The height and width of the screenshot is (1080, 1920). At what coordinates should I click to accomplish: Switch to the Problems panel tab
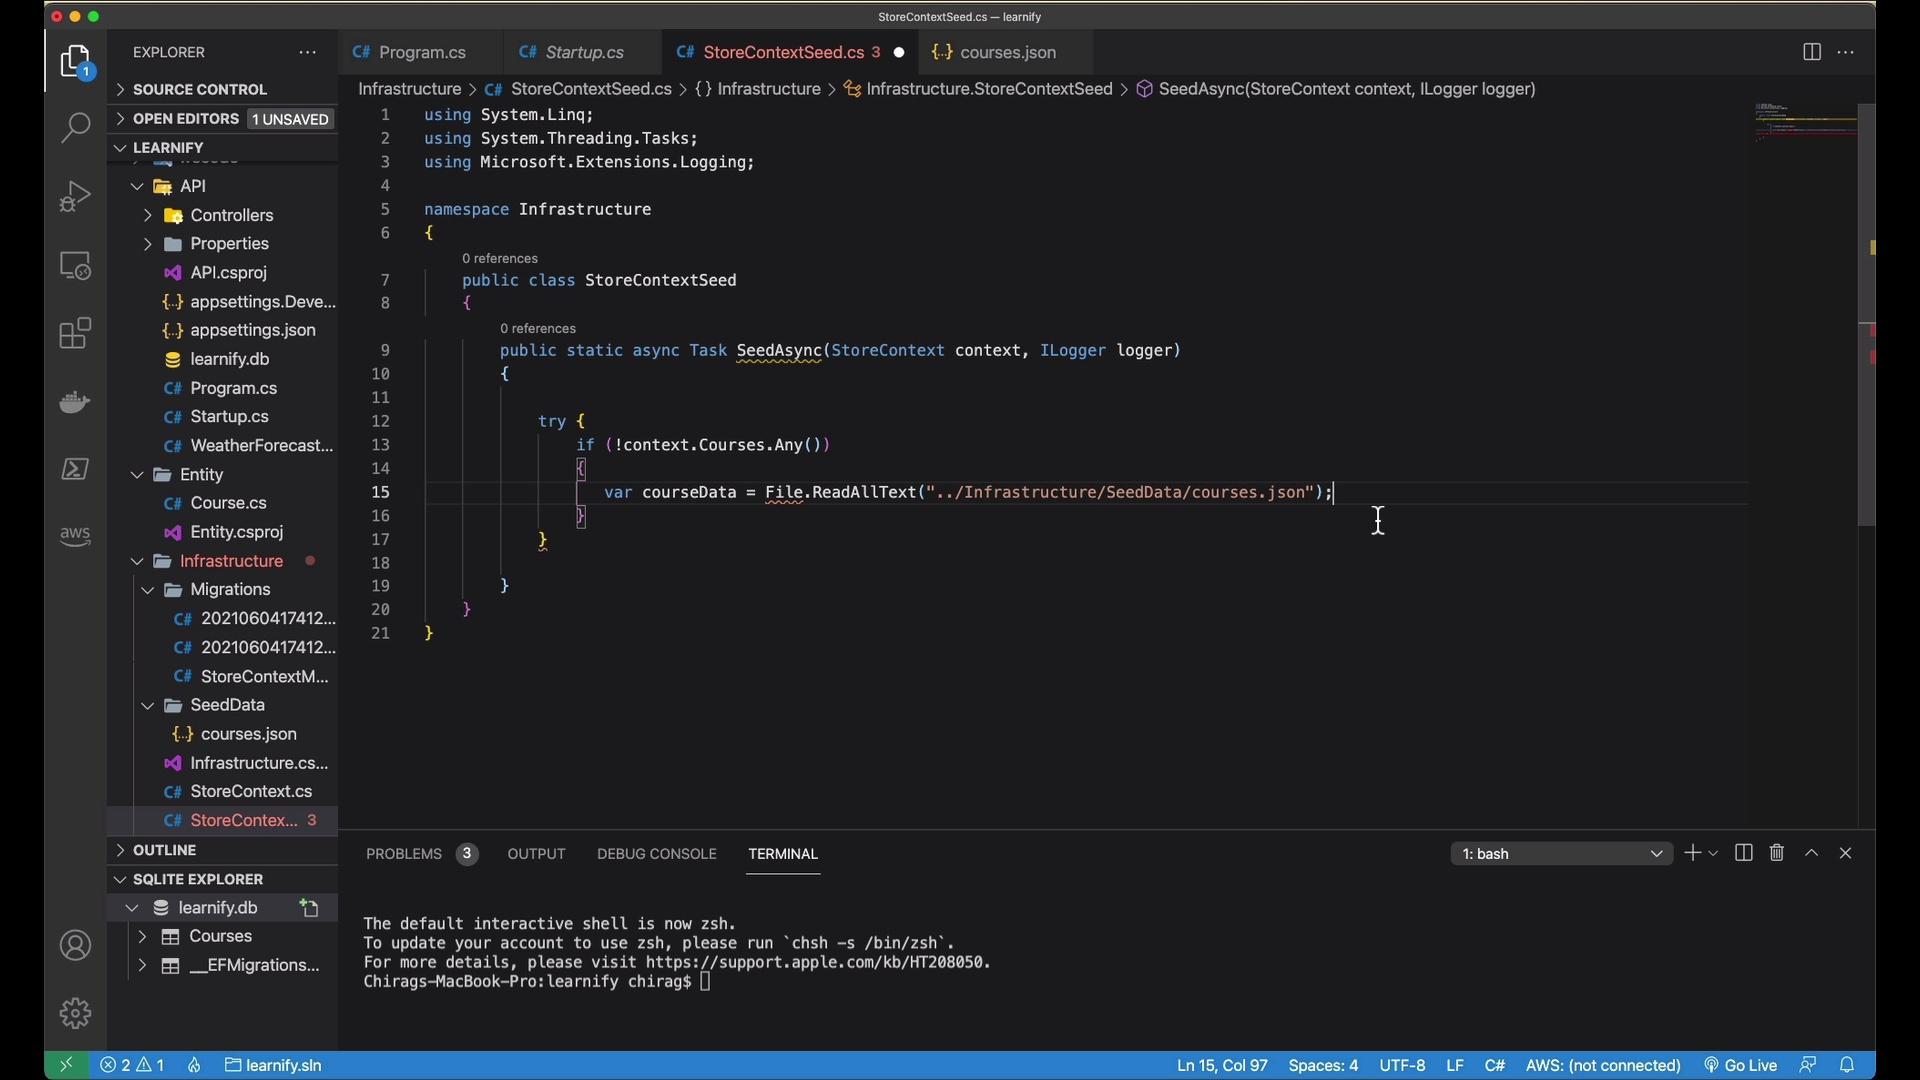(x=404, y=854)
